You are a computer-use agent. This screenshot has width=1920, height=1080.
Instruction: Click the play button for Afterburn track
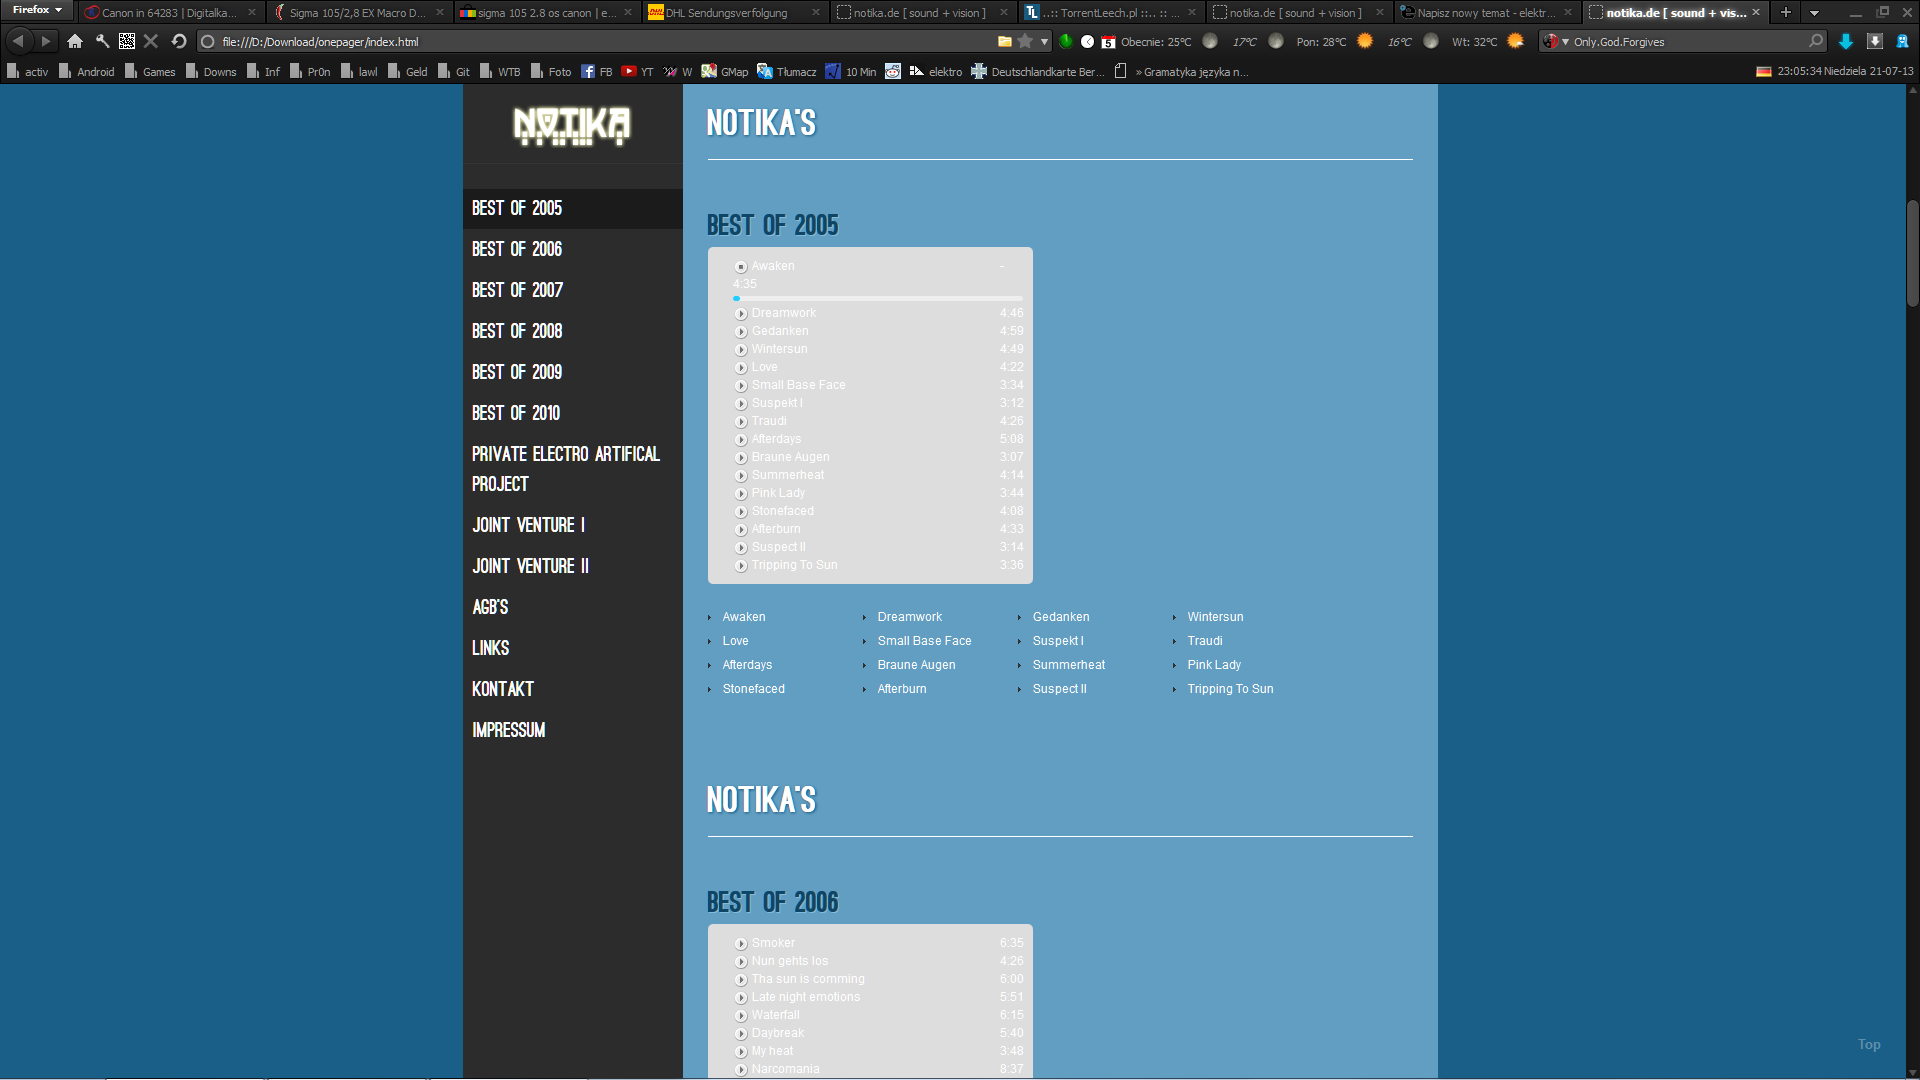coord(741,529)
